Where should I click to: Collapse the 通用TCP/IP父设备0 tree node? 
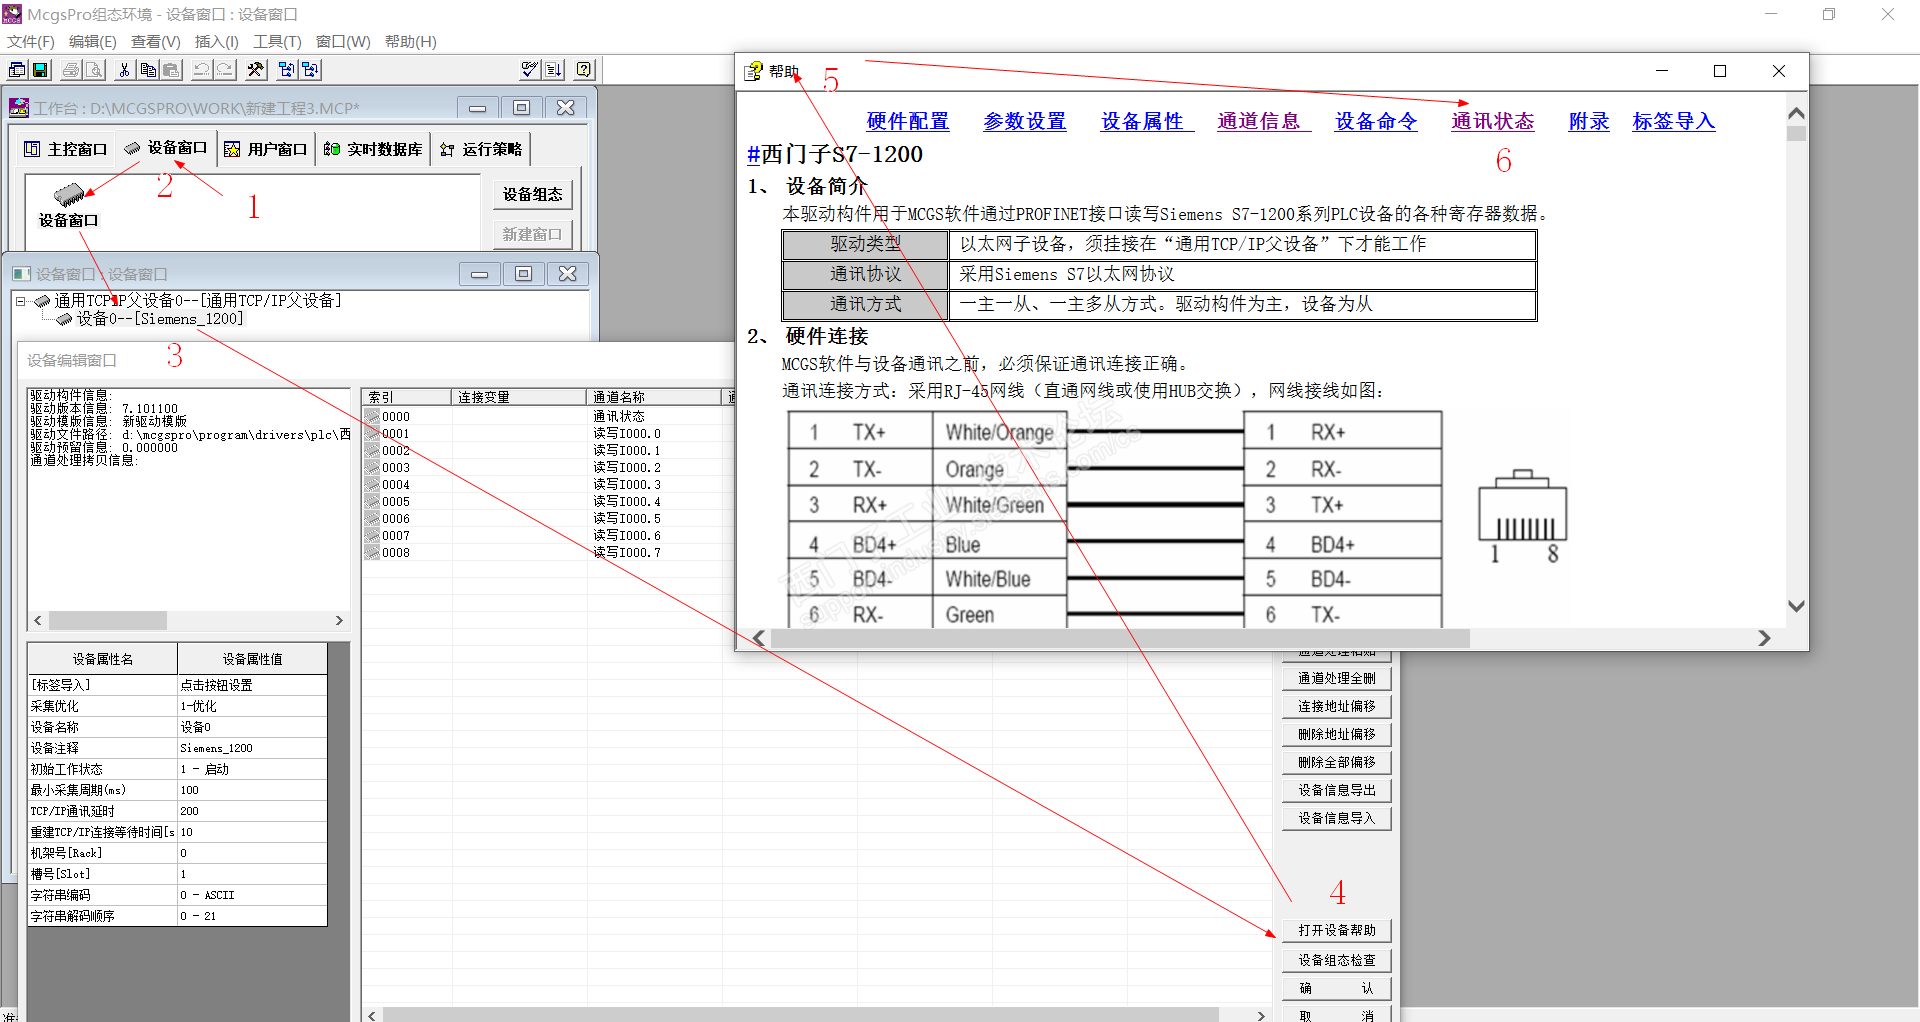21,301
